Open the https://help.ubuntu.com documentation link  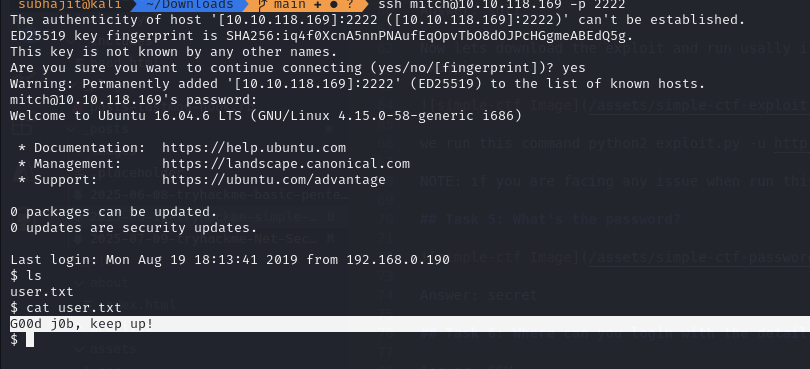coord(254,148)
